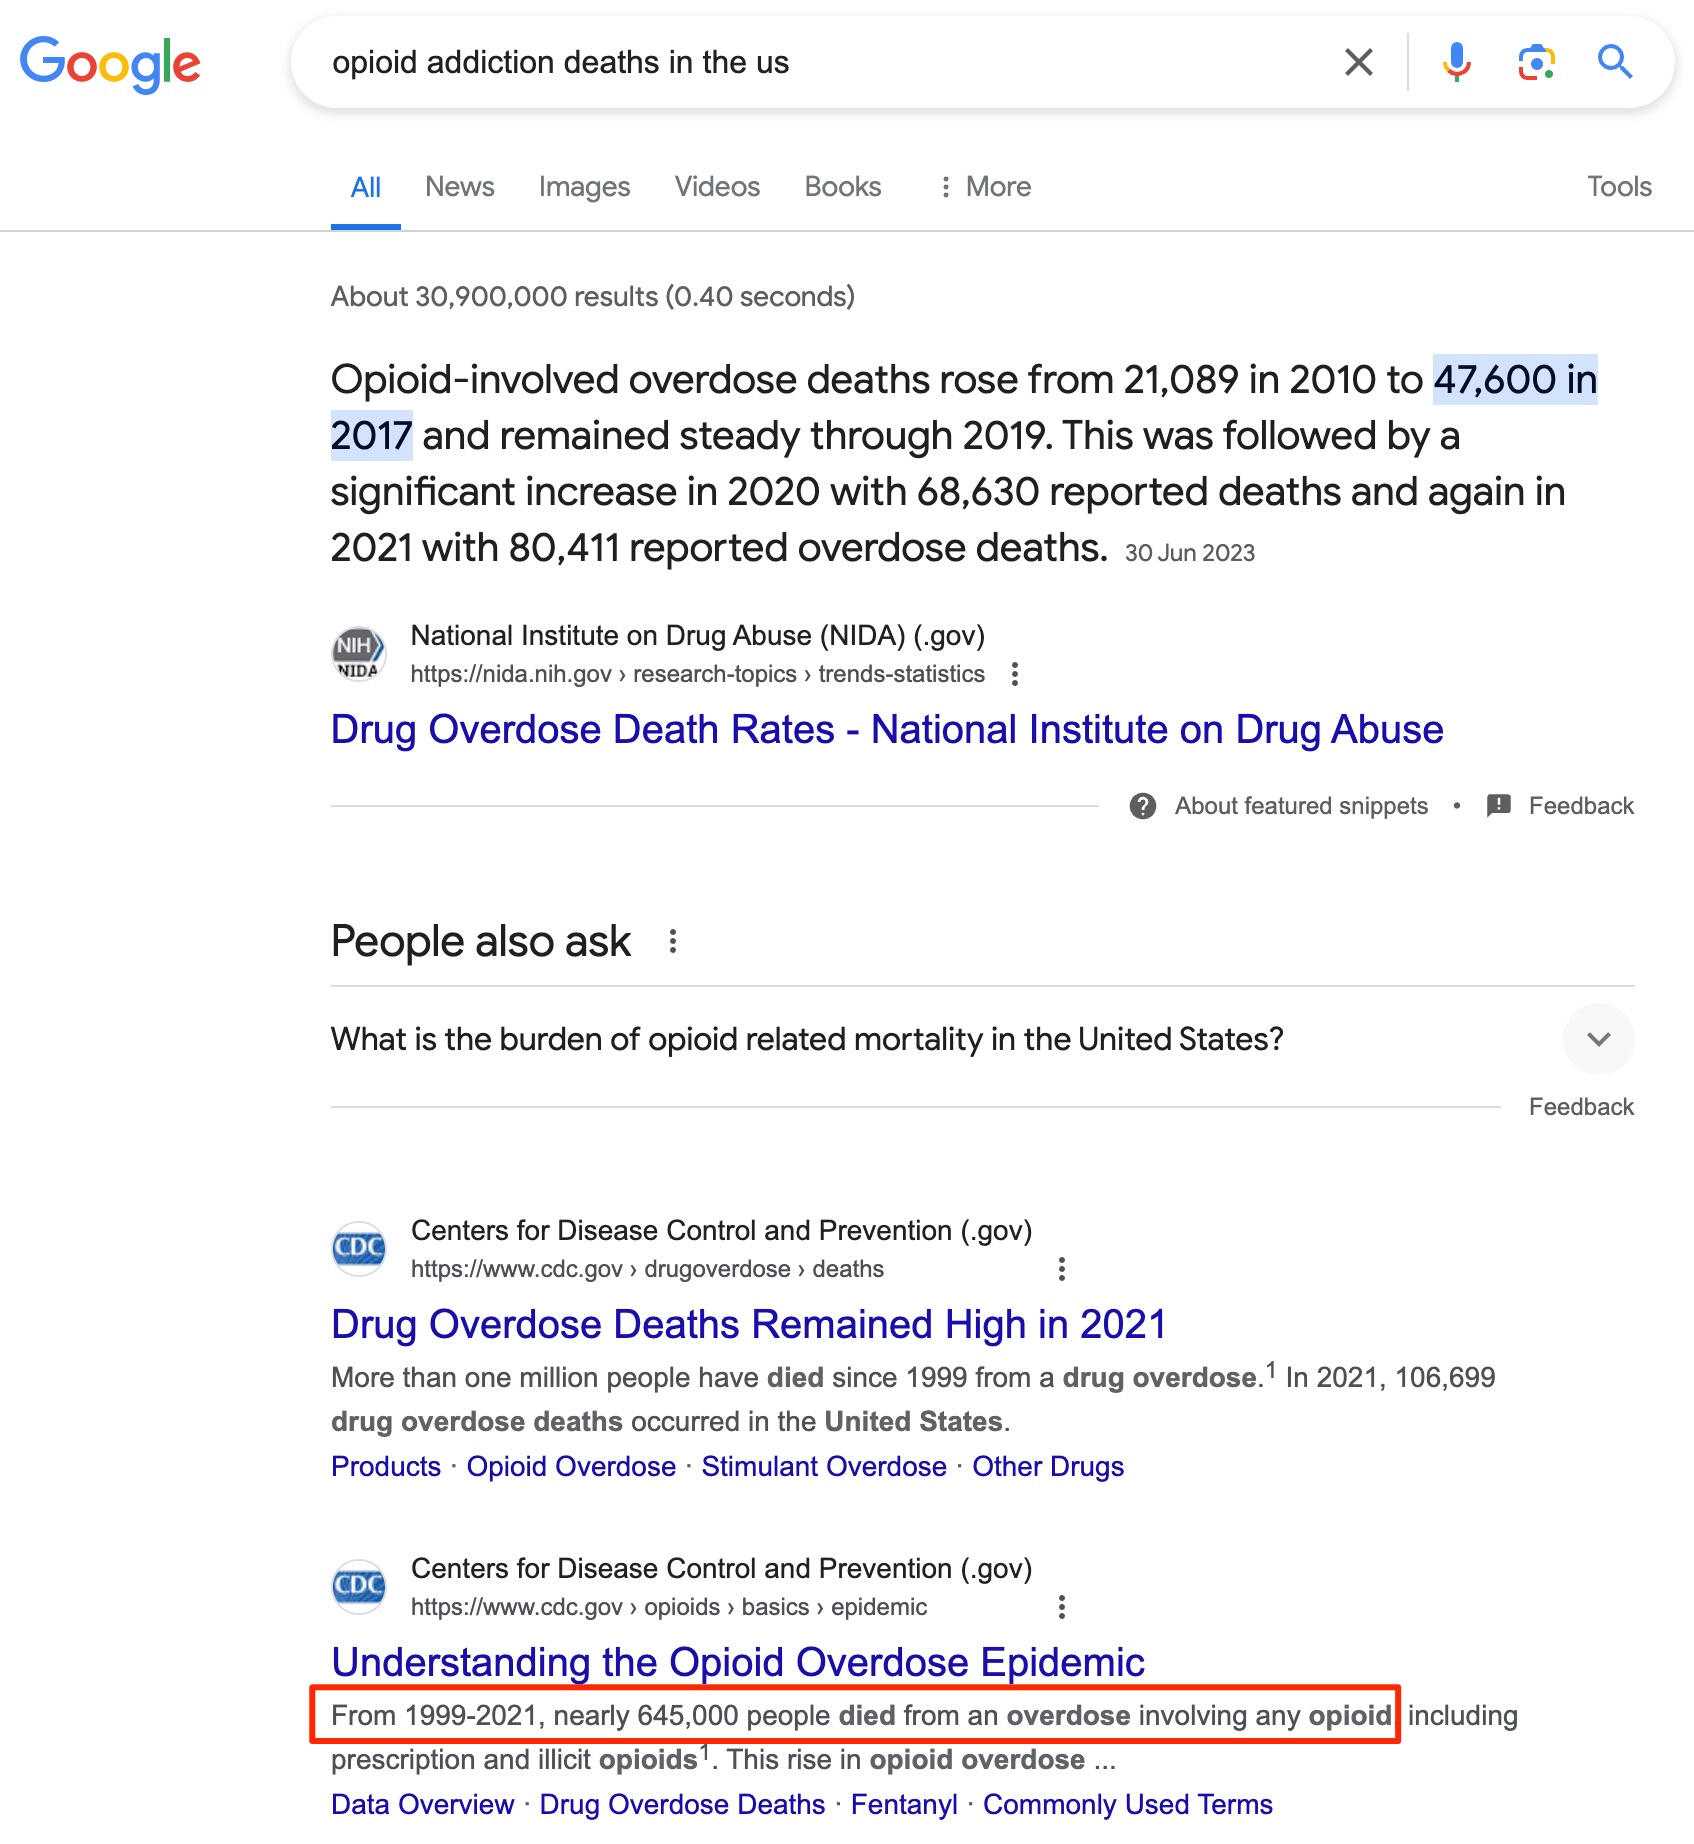Image resolution: width=1694 pixels, height=1844 pixels.
Task: Open options for first CDC drugoverdose result
Action: [1062, 1269]
